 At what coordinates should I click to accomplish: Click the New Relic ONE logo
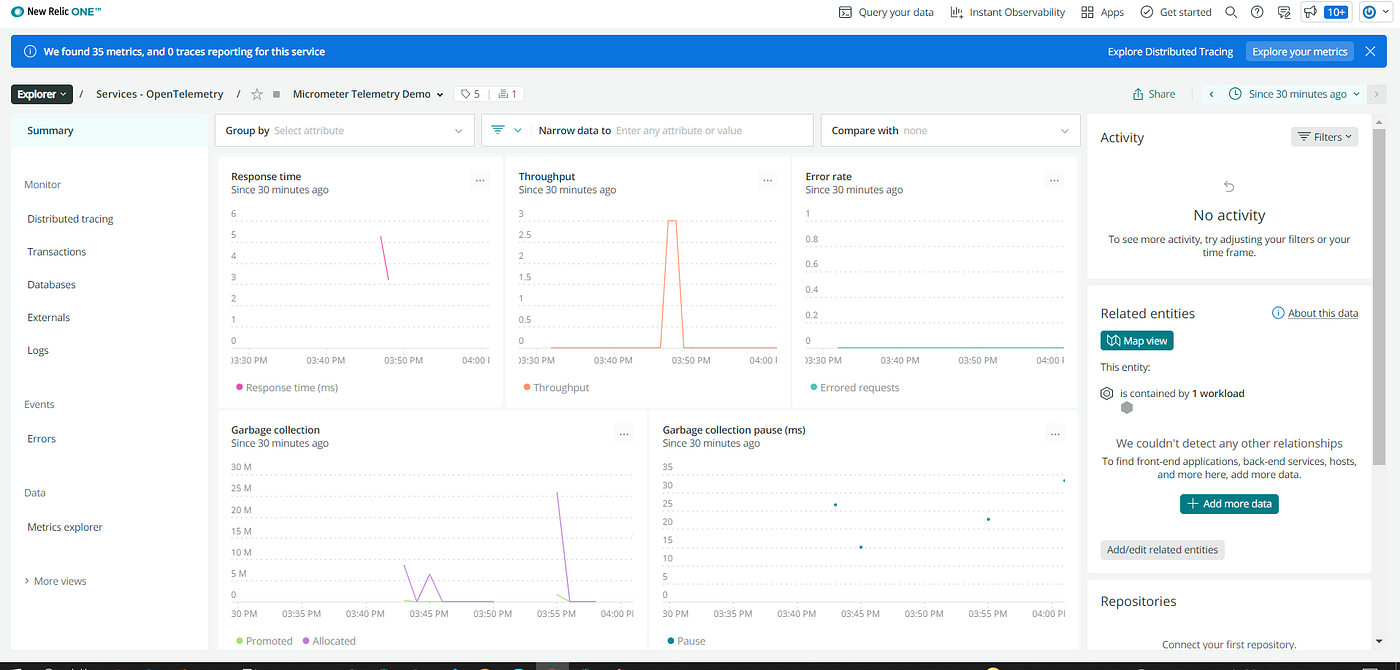coord(56,12)
